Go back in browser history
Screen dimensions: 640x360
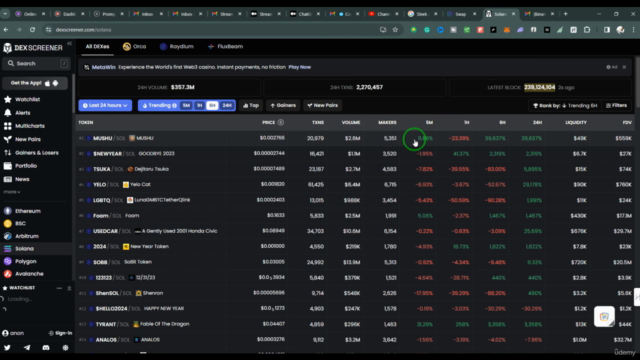pos(6,30)
